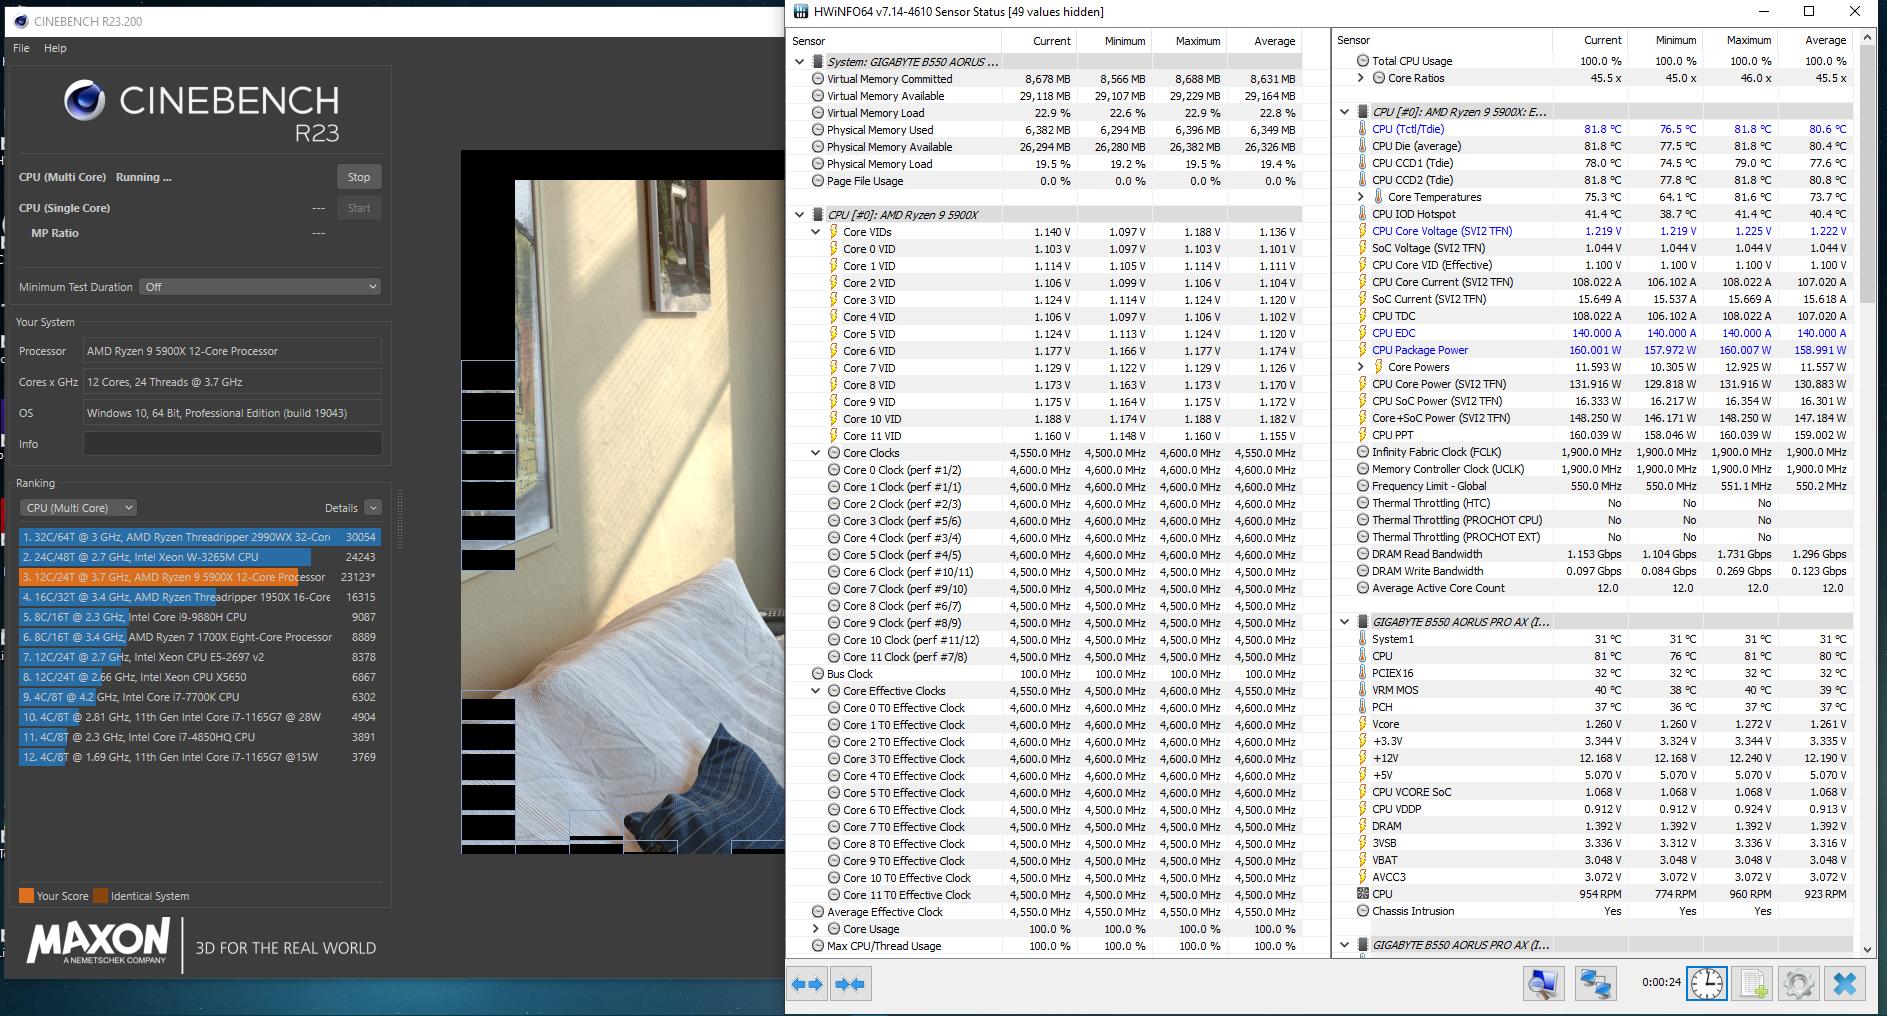1887x1016 pixels.
Task: Click the icon beside DRAM Read Bandwidth
Action: pyautogui.click(x=1362, y=554)
